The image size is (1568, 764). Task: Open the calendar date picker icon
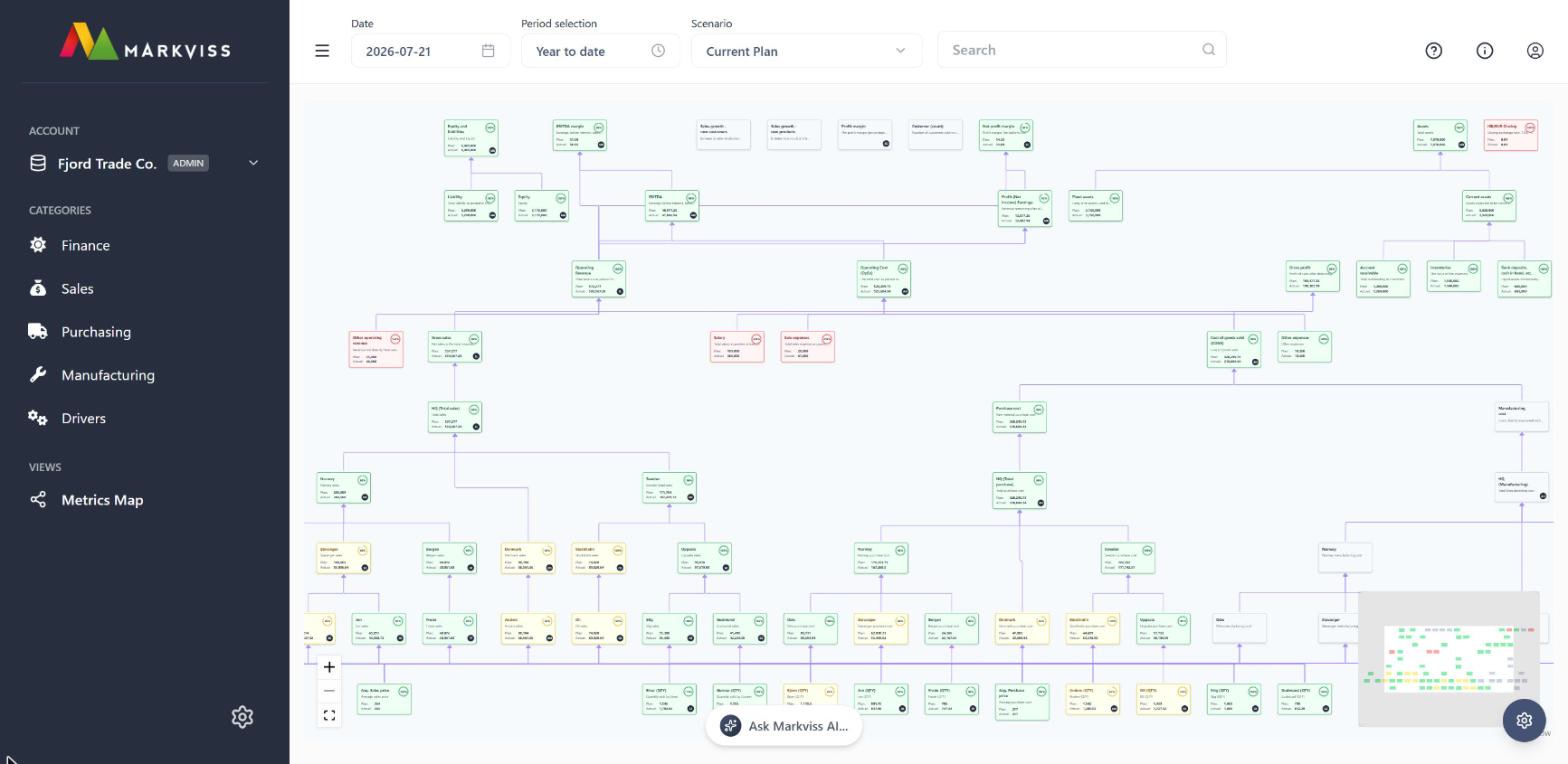pos(488,51)
